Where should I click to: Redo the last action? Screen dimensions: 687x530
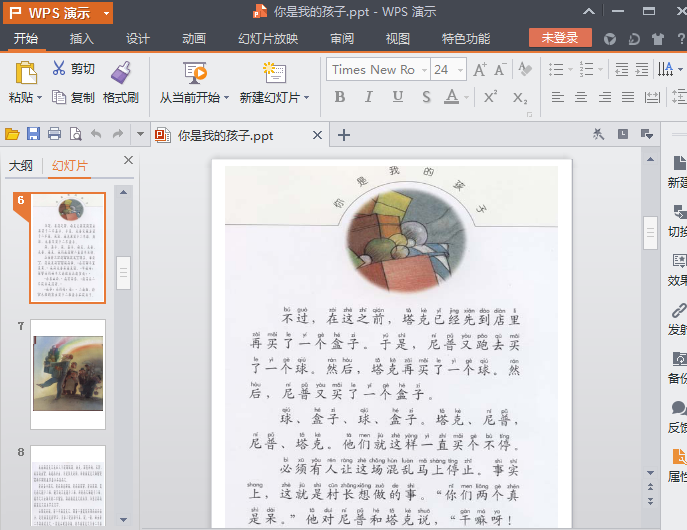click(117, 134)
